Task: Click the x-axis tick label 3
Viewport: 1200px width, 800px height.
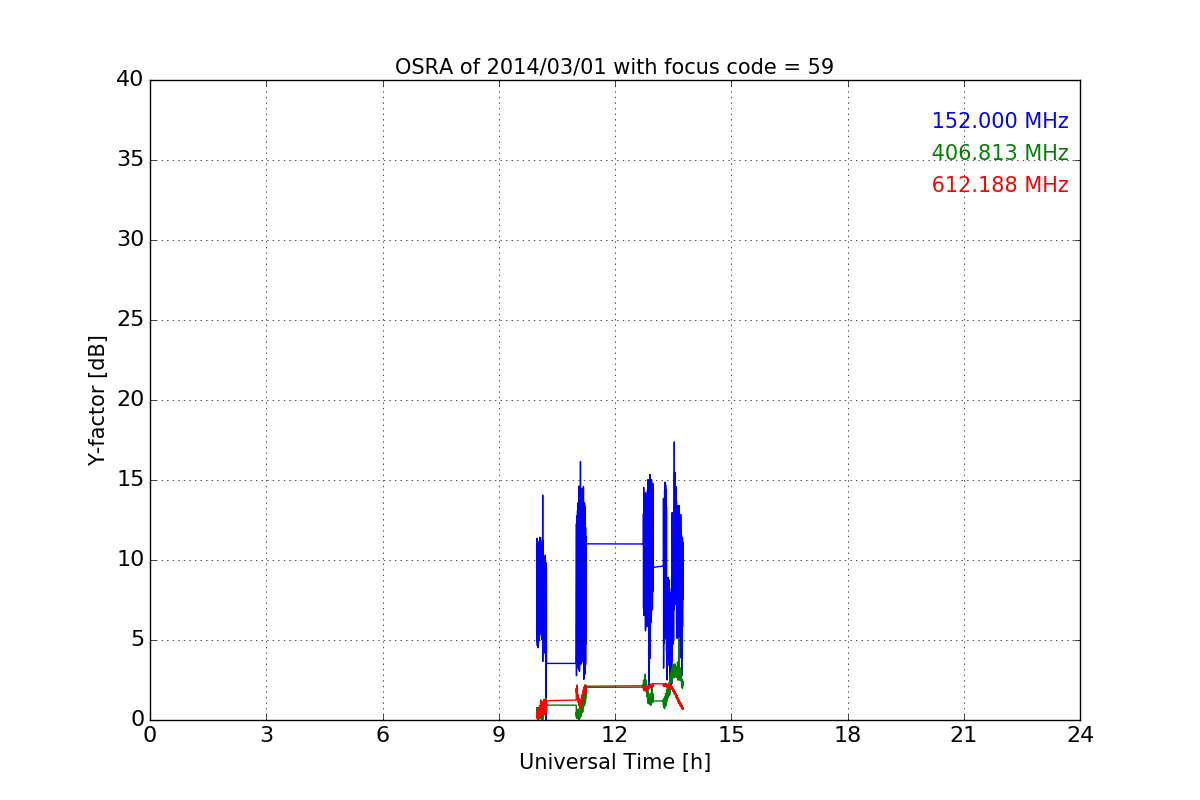Action: (x=266, y=735)
